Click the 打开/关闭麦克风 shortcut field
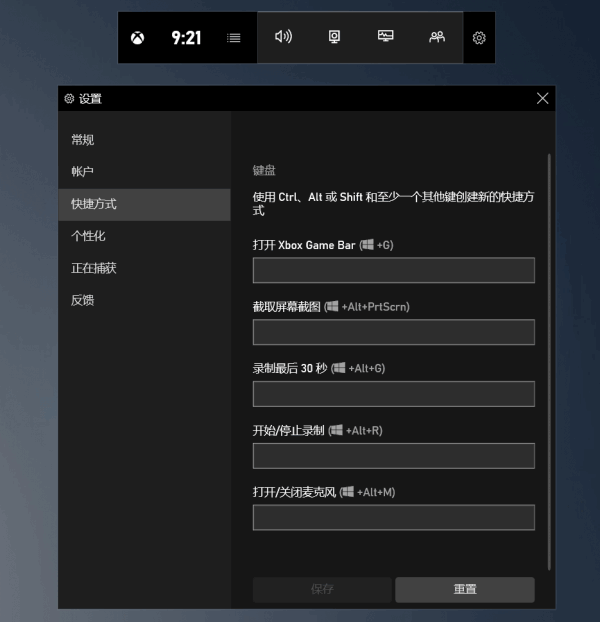This screenshot has height=622, width=600. [x=393, y=517]
